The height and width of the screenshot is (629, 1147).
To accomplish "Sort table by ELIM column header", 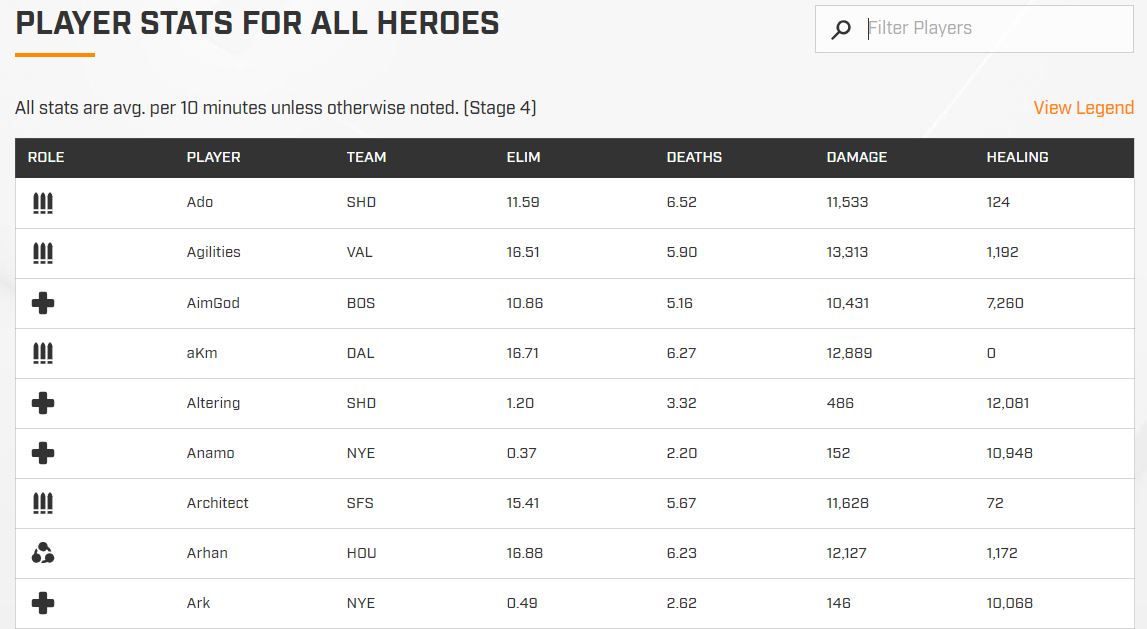I will (523, 157).
